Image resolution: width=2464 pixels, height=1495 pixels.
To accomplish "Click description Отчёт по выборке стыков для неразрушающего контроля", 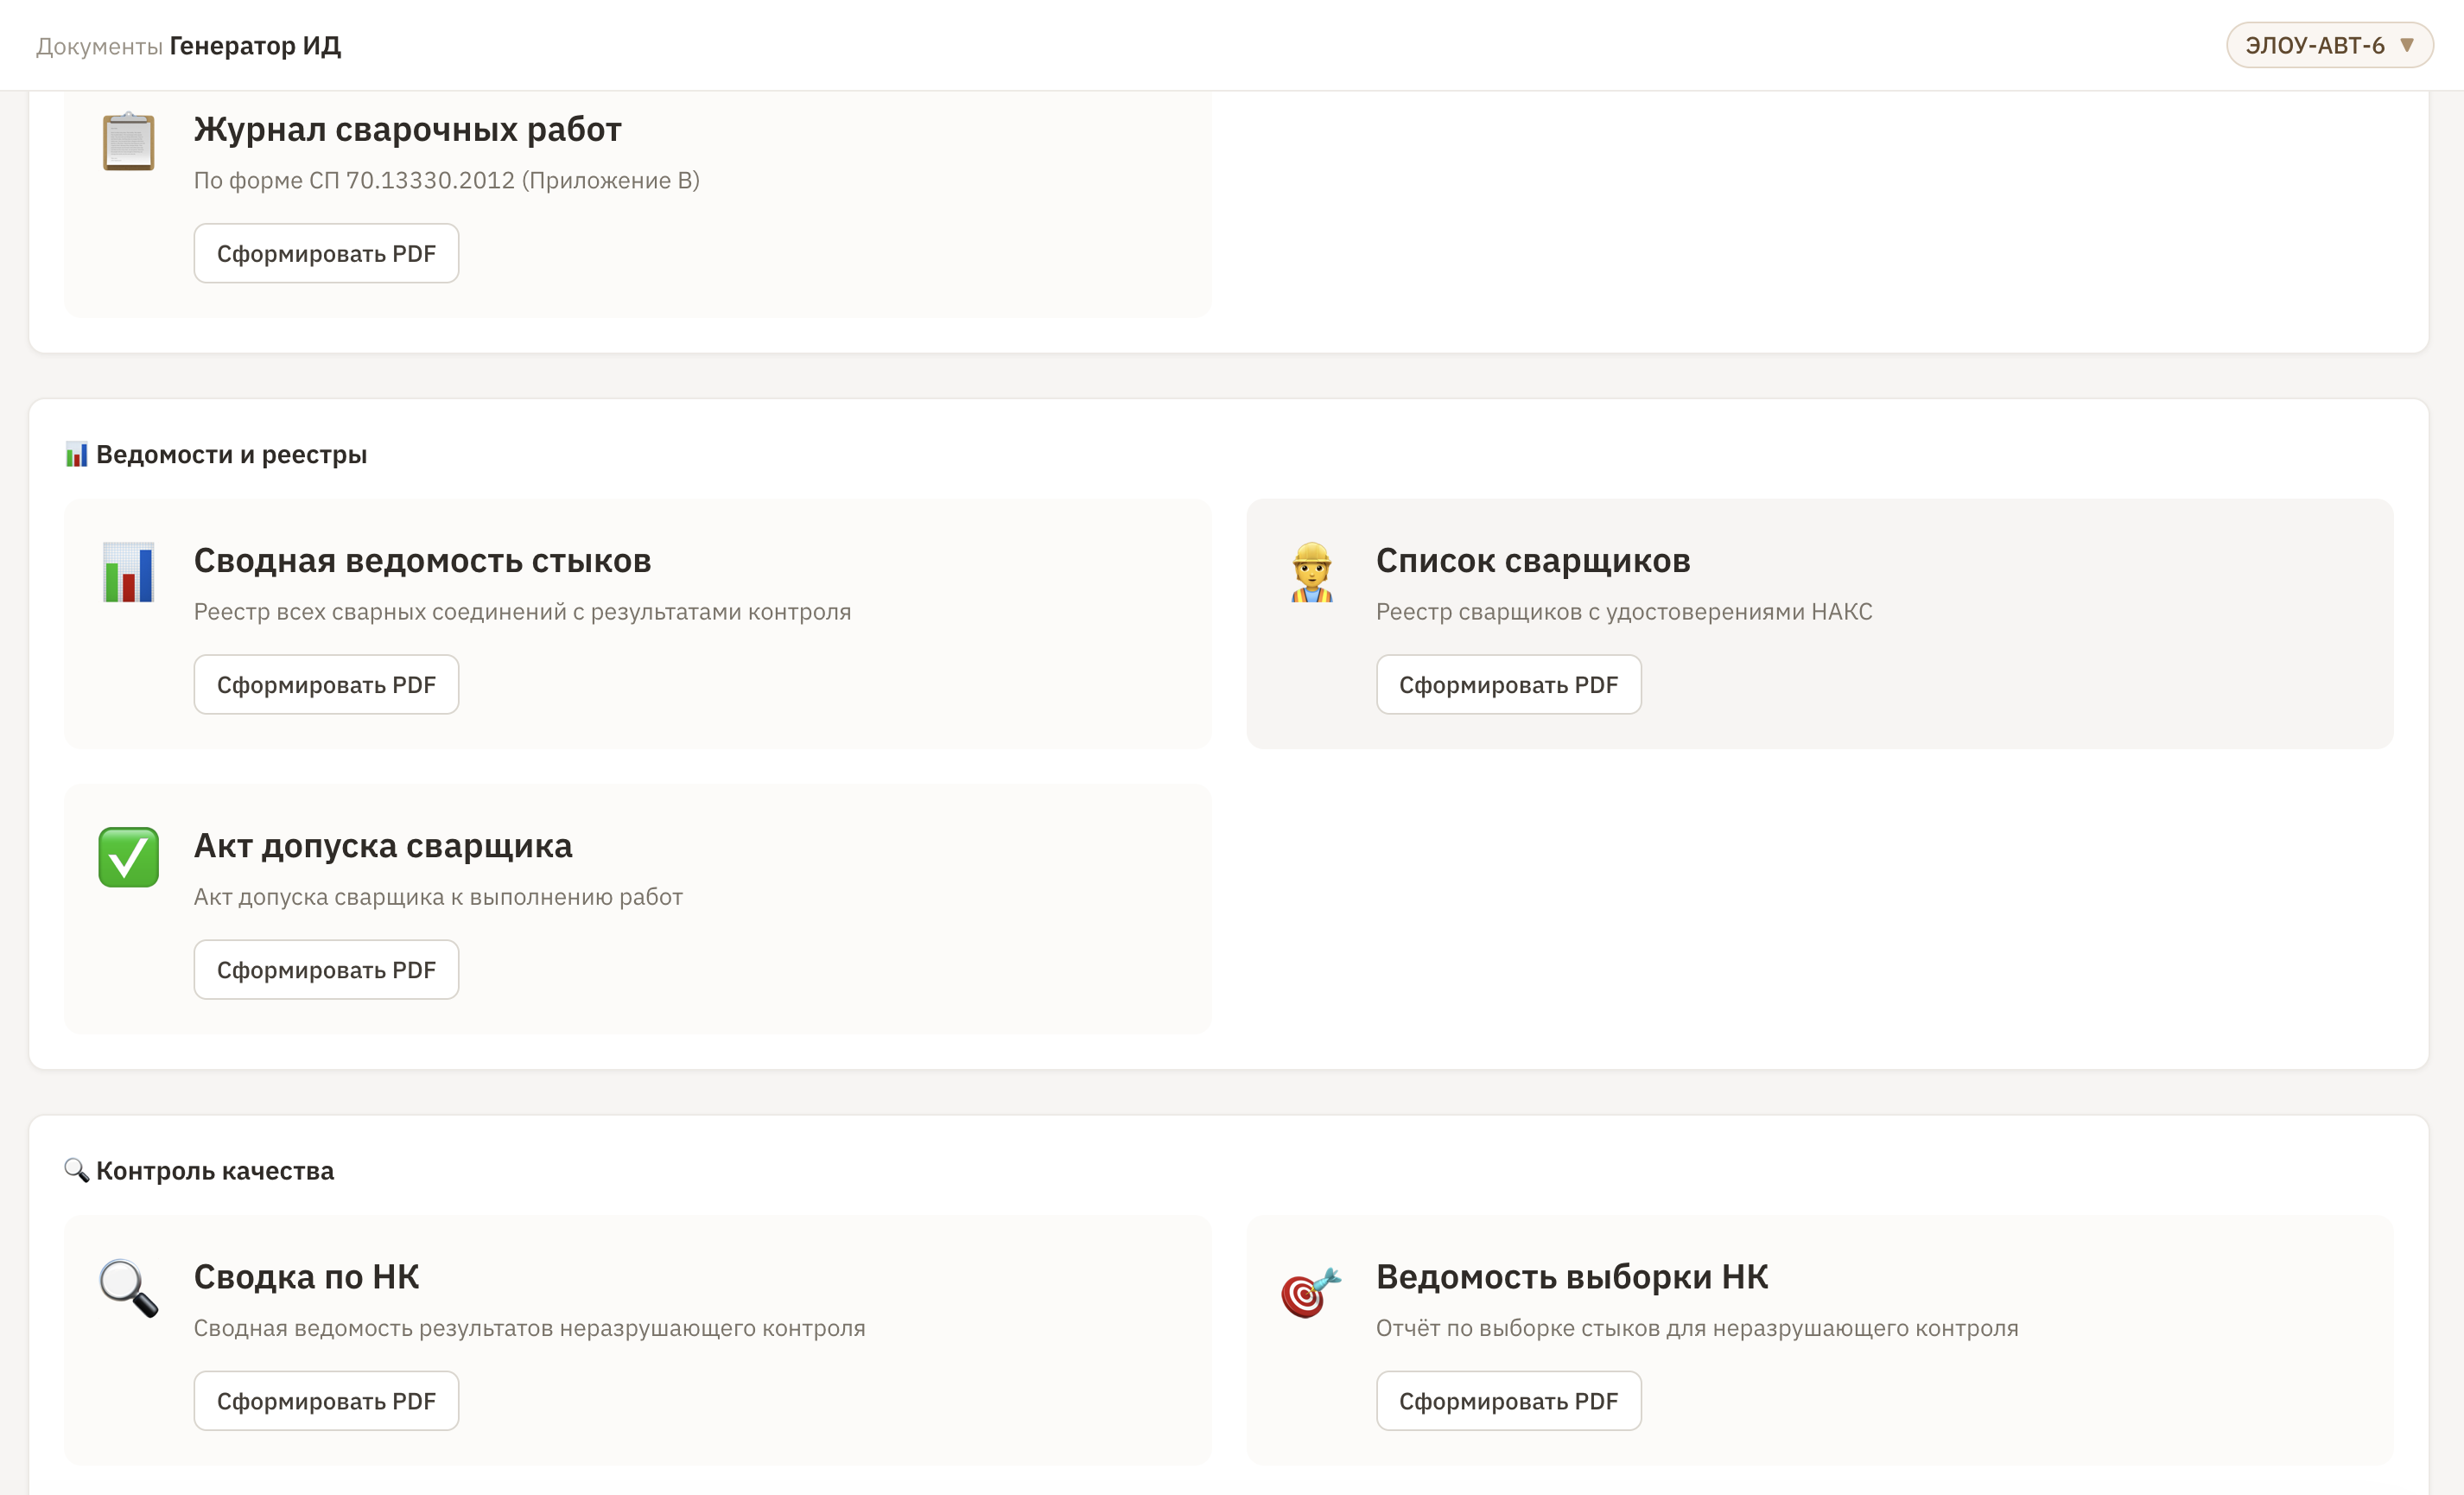I will click(1697, 1327).
